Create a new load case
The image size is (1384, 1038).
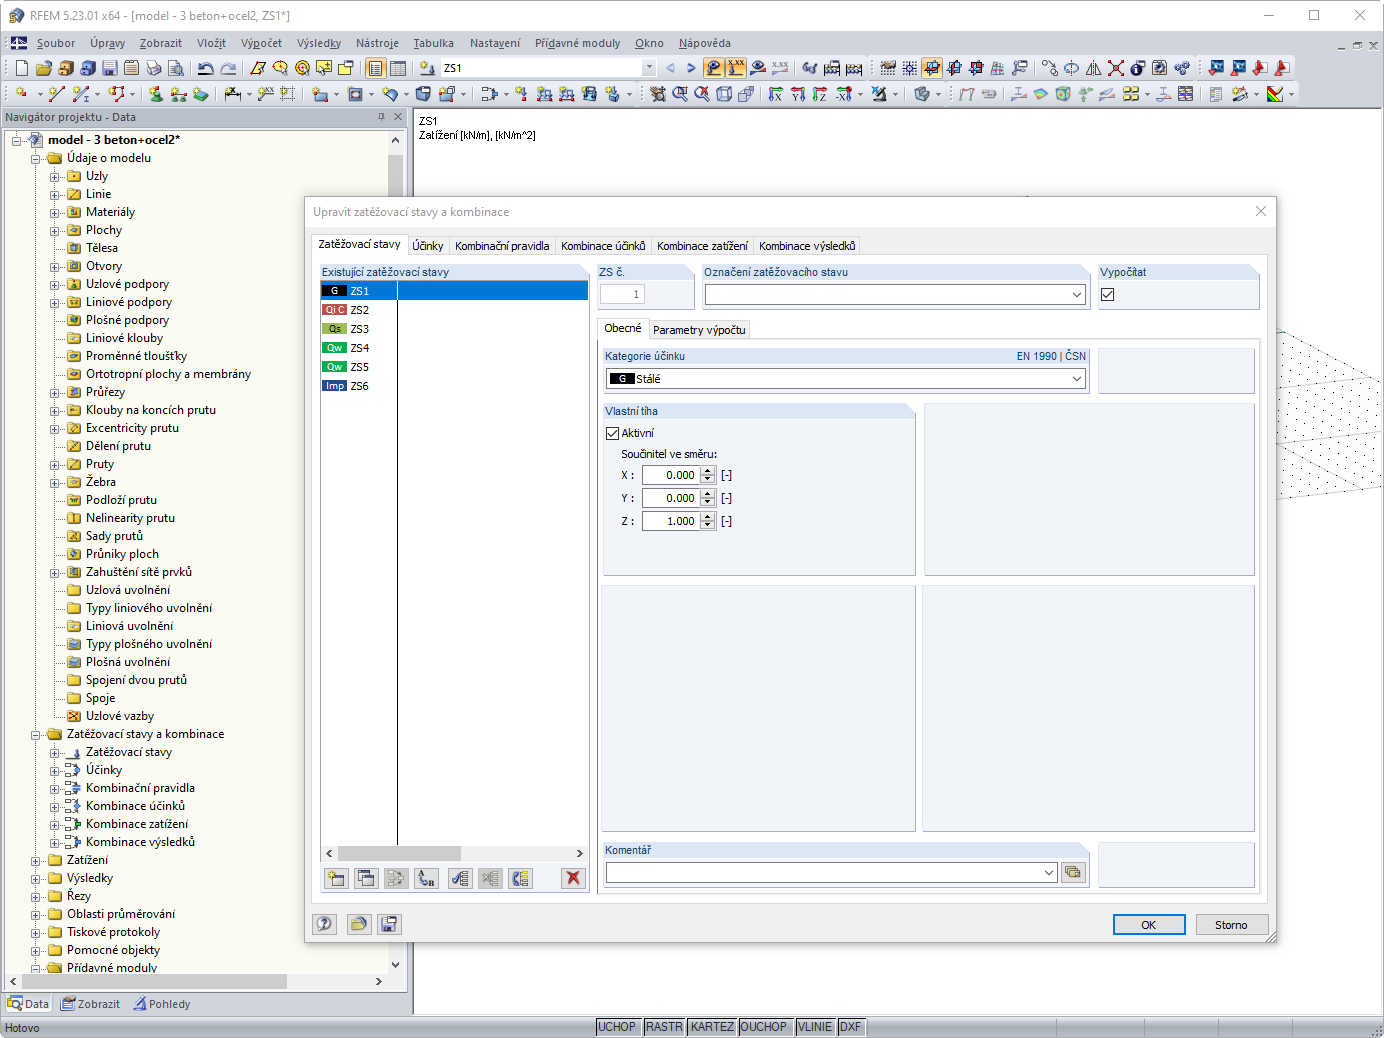(x=336, y=878)
